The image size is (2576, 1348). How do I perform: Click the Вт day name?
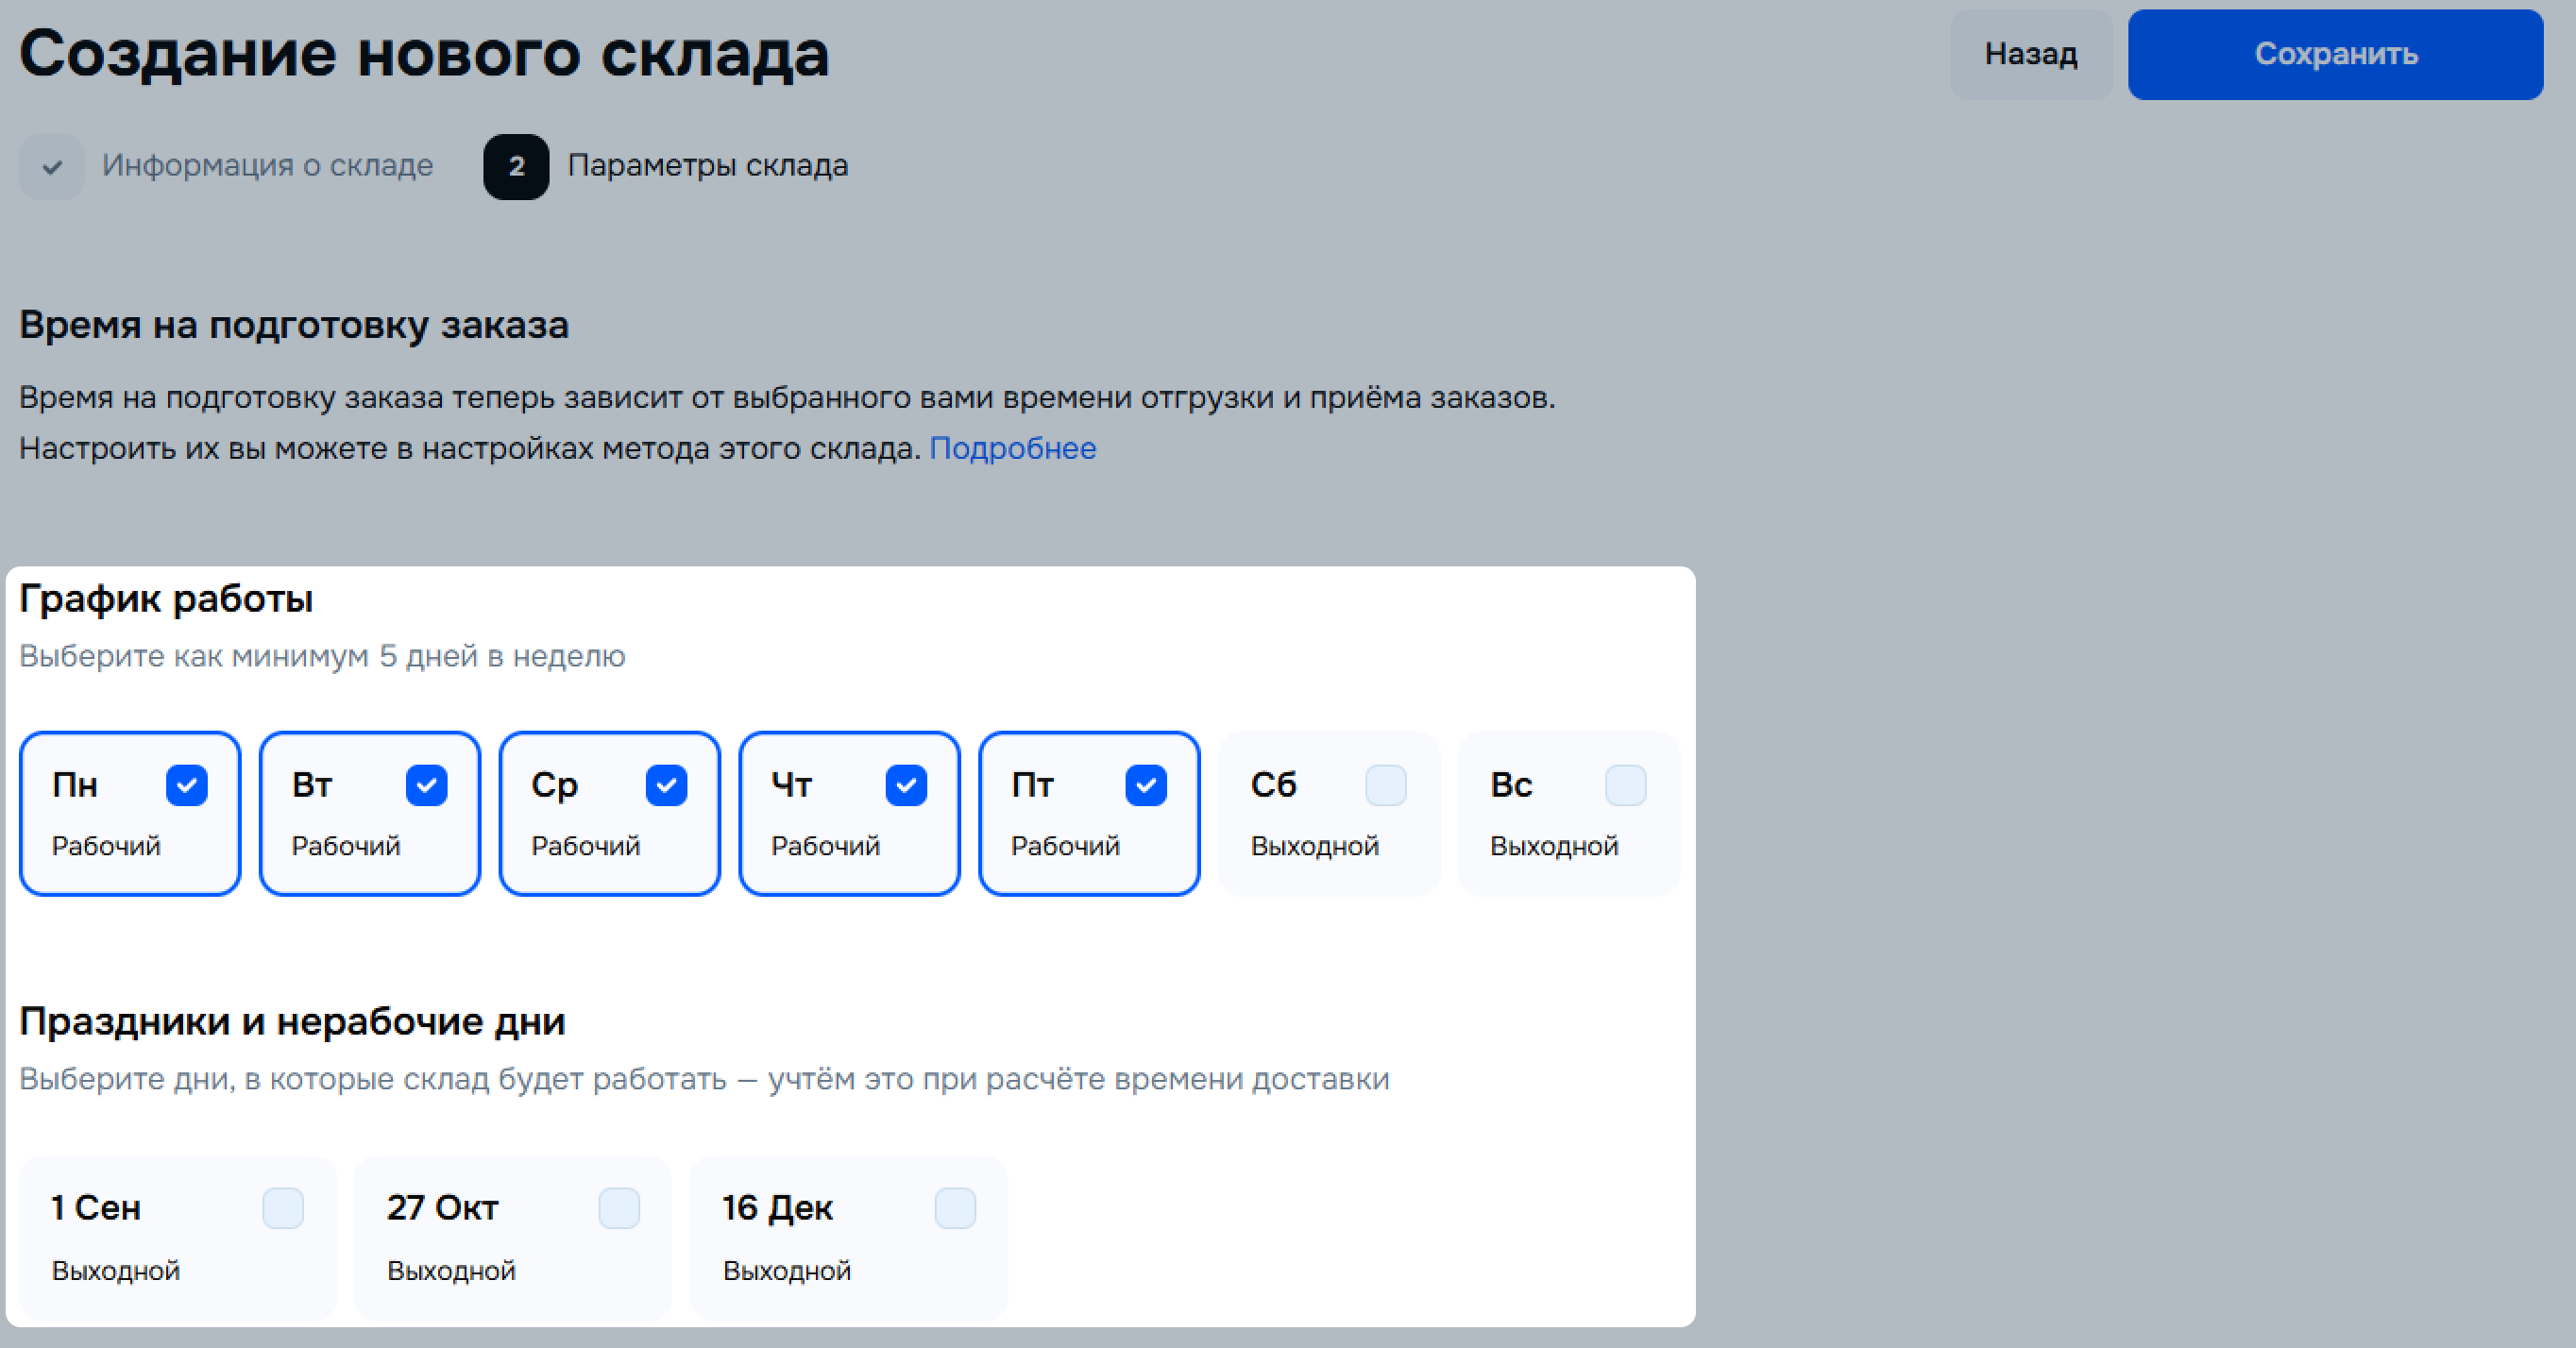point(312,785)
